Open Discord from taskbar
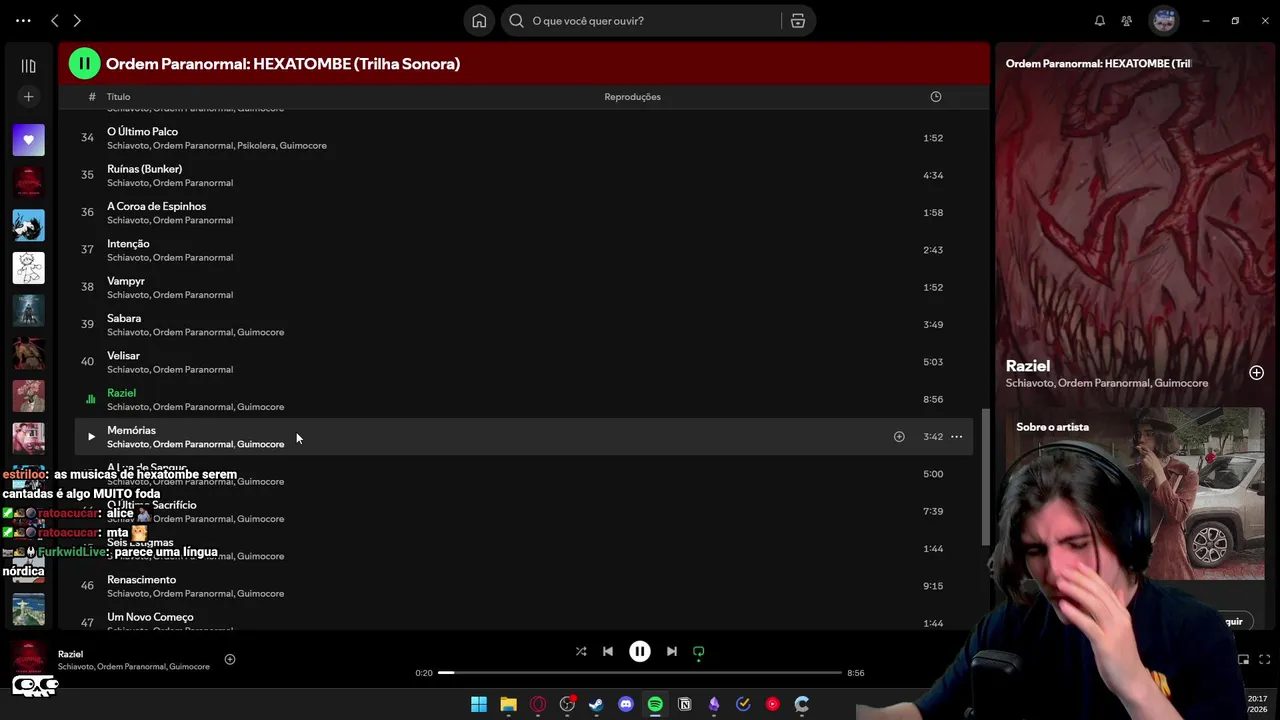 click(x=626, y=704)
